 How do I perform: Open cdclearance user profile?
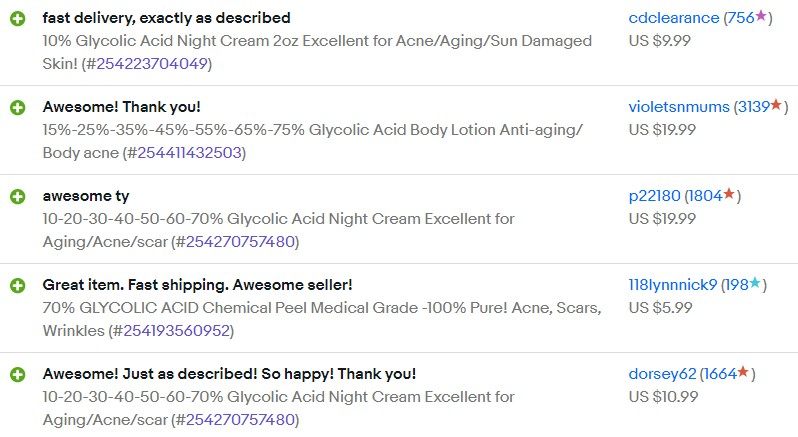[x=673, y=18]
